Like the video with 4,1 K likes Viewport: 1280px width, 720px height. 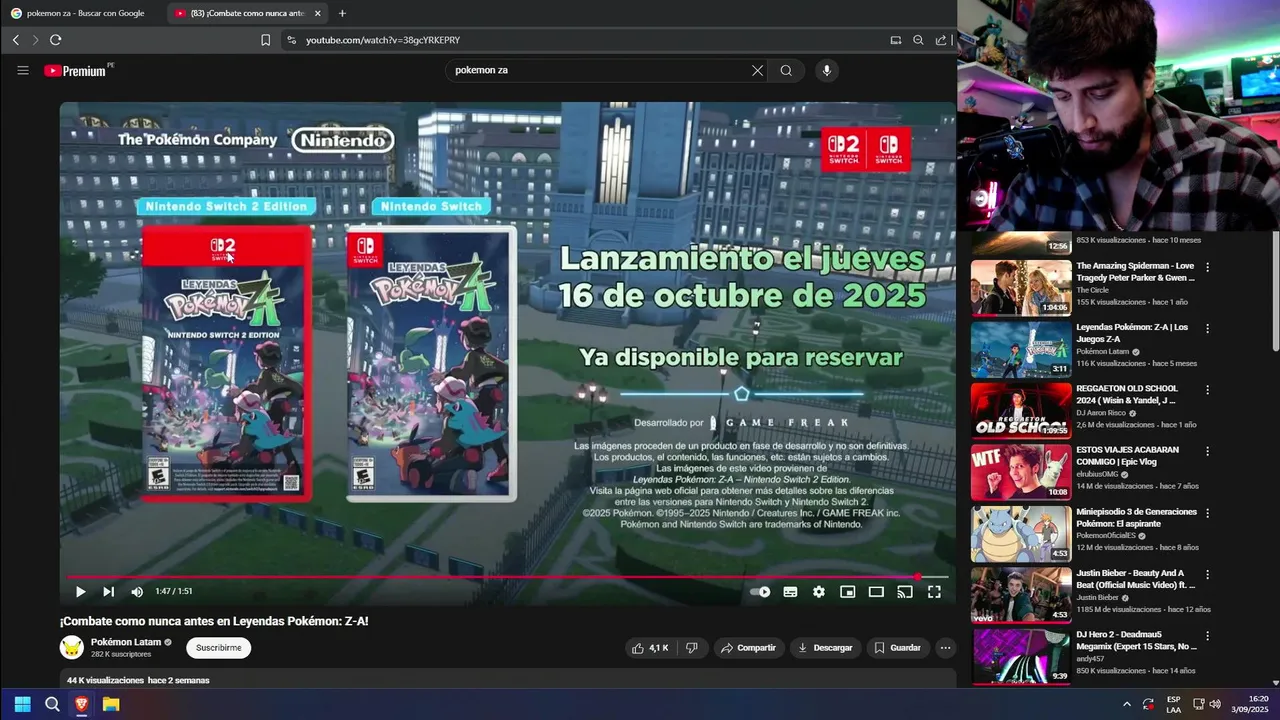point(649,648)
